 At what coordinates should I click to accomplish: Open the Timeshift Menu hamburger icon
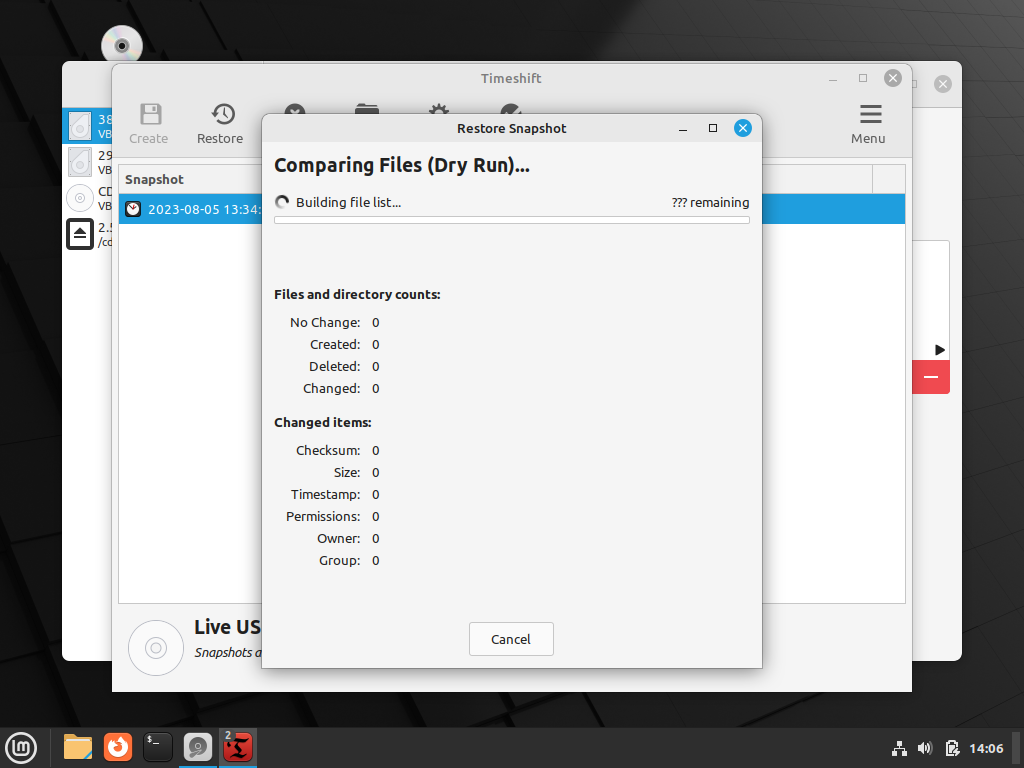(x=869, y=123)
